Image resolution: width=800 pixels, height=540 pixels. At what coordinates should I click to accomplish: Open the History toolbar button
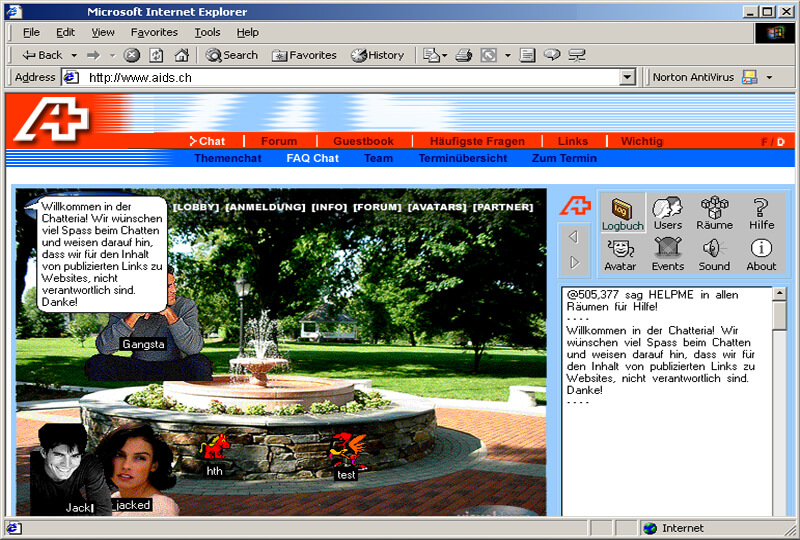click(378, 55)
